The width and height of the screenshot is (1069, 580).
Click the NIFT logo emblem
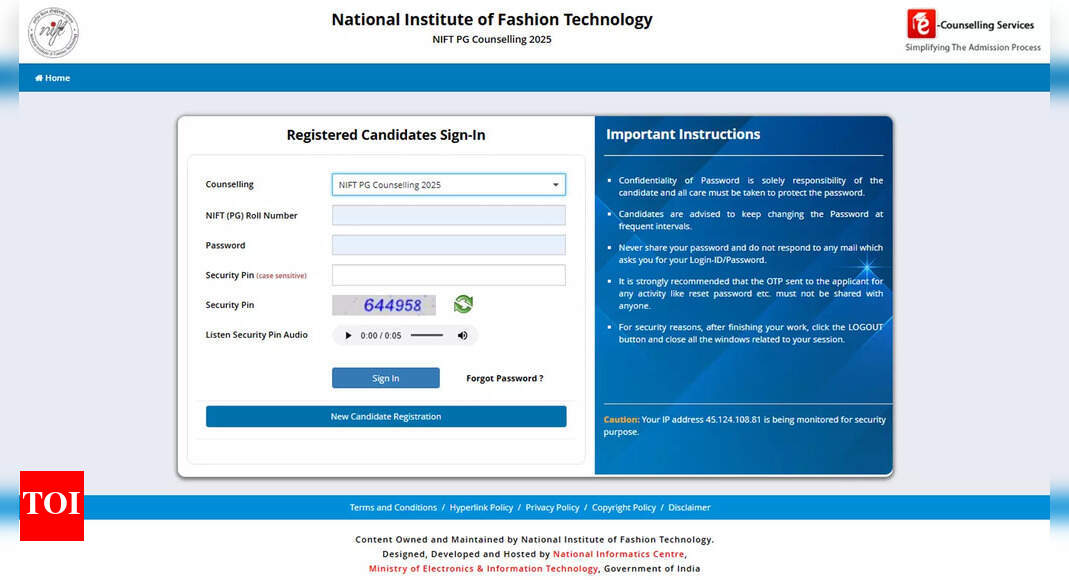(x=53, y=32)
